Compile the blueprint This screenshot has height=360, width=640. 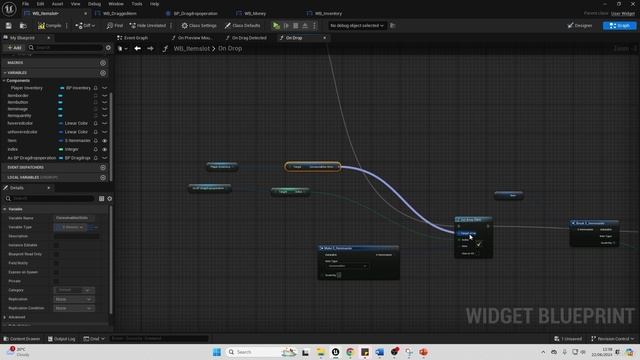click(49, 26)
